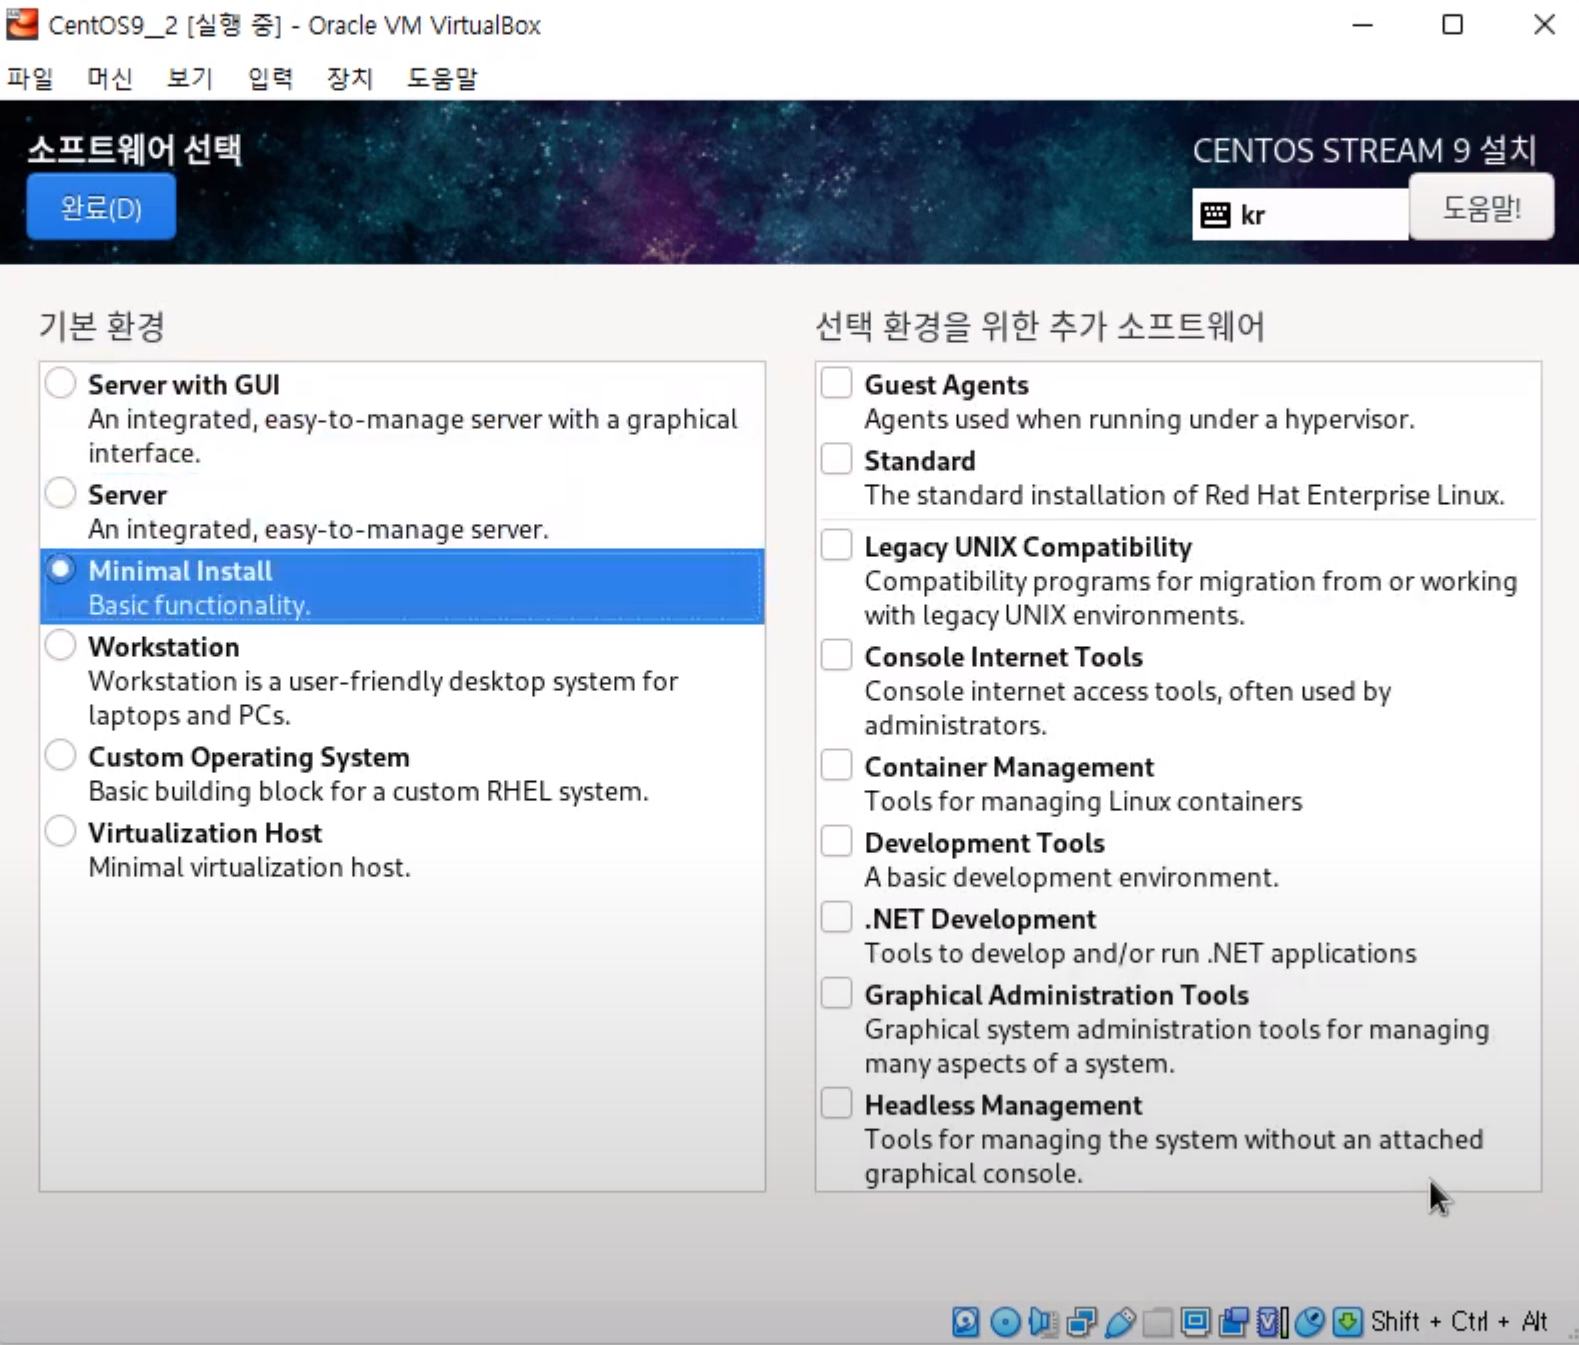Click the mouse integration status icon
Screen dimensions: 1579x1345
(x=1310, y=1322)
